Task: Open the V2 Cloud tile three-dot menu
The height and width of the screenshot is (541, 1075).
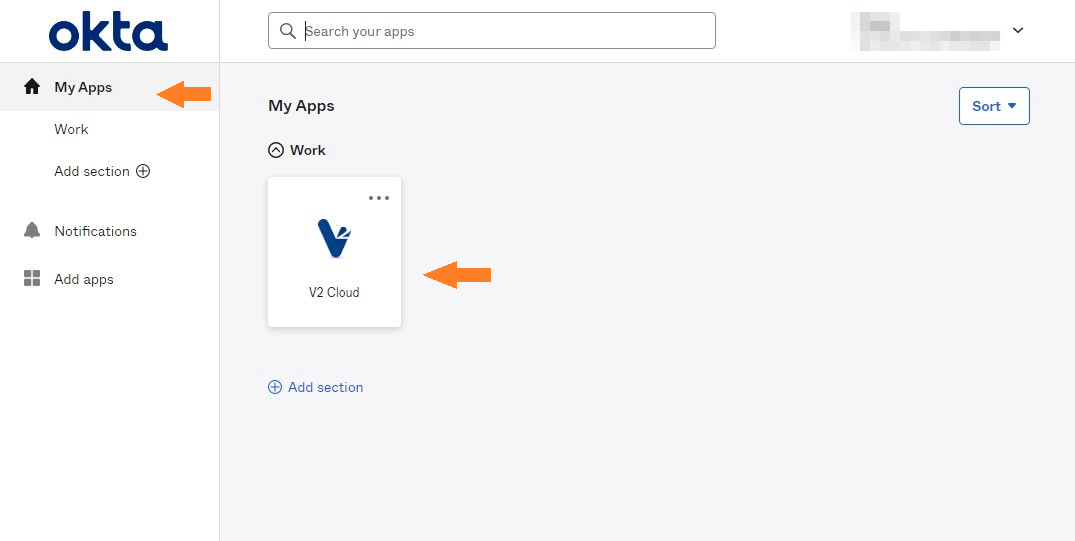Action: tap(378, 198)
